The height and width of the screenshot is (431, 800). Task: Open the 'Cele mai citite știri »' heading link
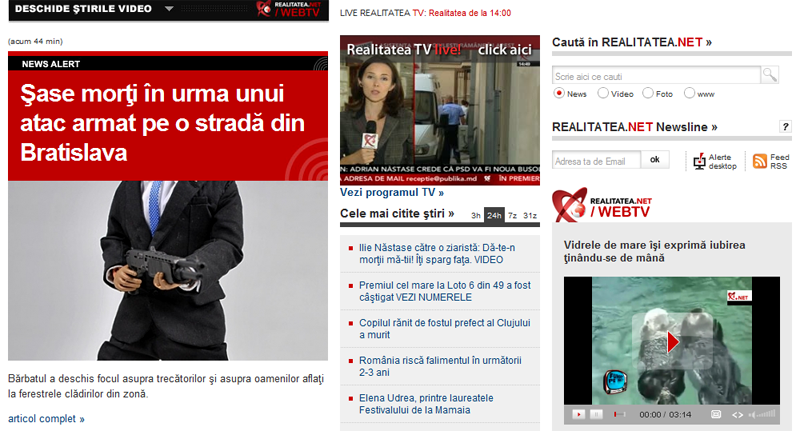click(397, 213)
